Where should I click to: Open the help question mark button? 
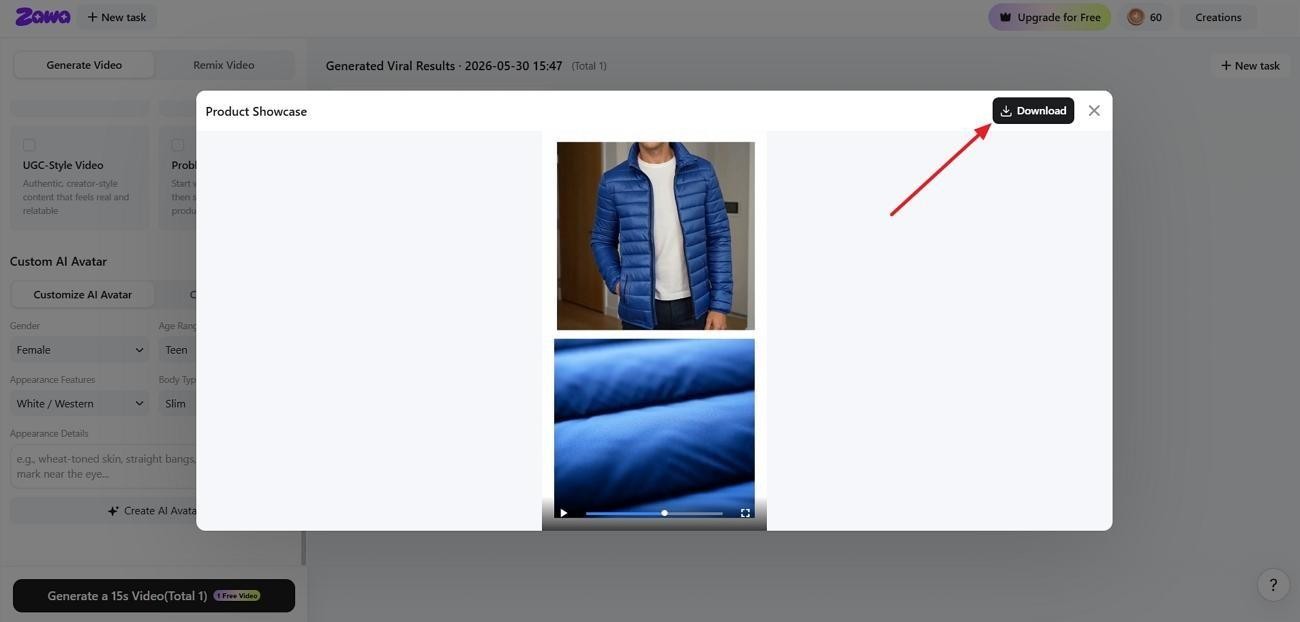point(1273,585)
